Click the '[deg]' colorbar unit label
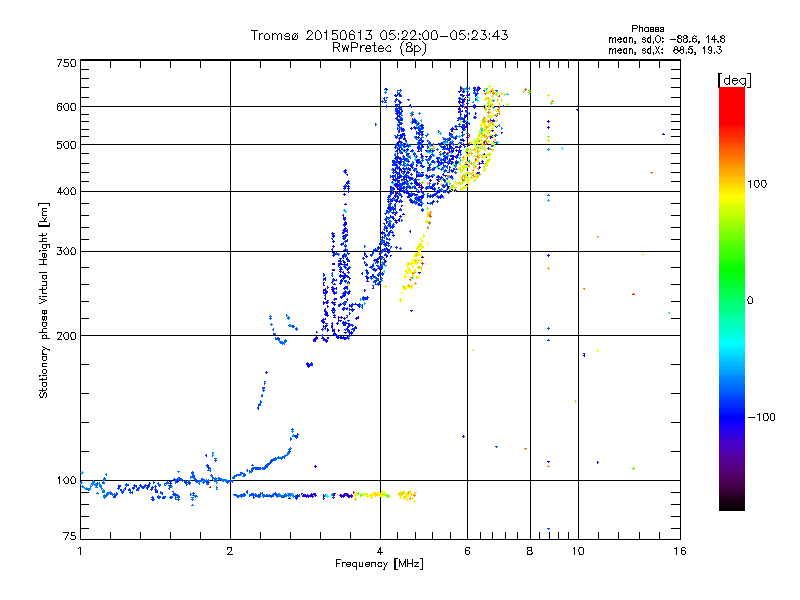800x600 pixels. 734,80
